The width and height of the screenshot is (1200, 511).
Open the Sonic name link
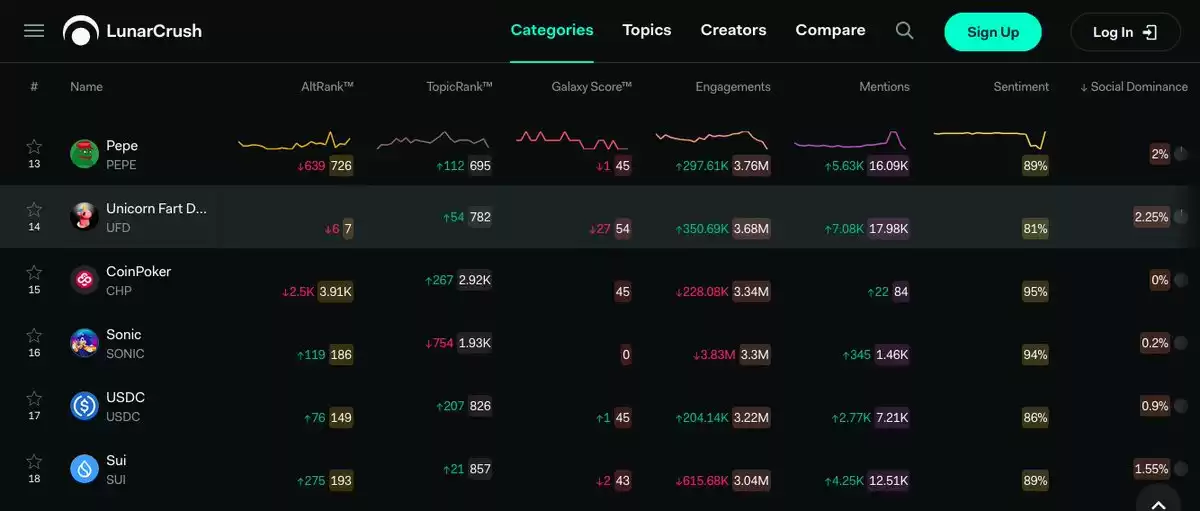[x=123, y=335]
